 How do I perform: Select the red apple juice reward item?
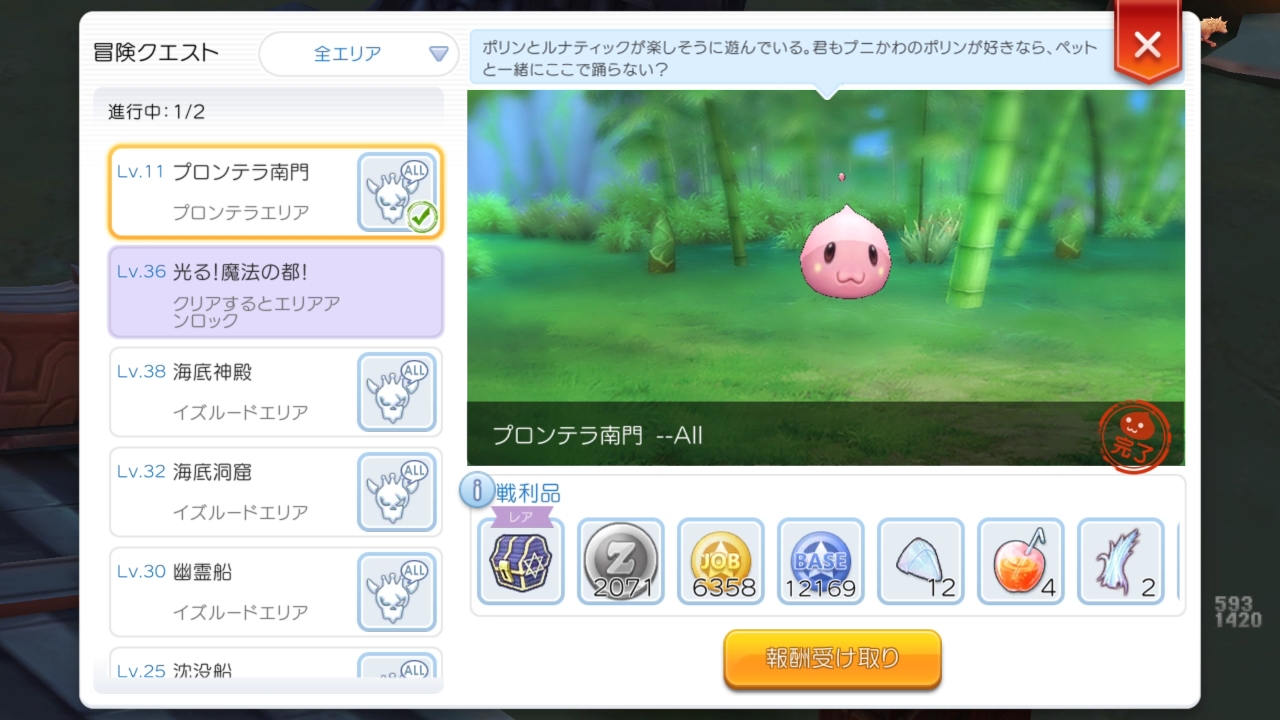[x=1021, y=561]
